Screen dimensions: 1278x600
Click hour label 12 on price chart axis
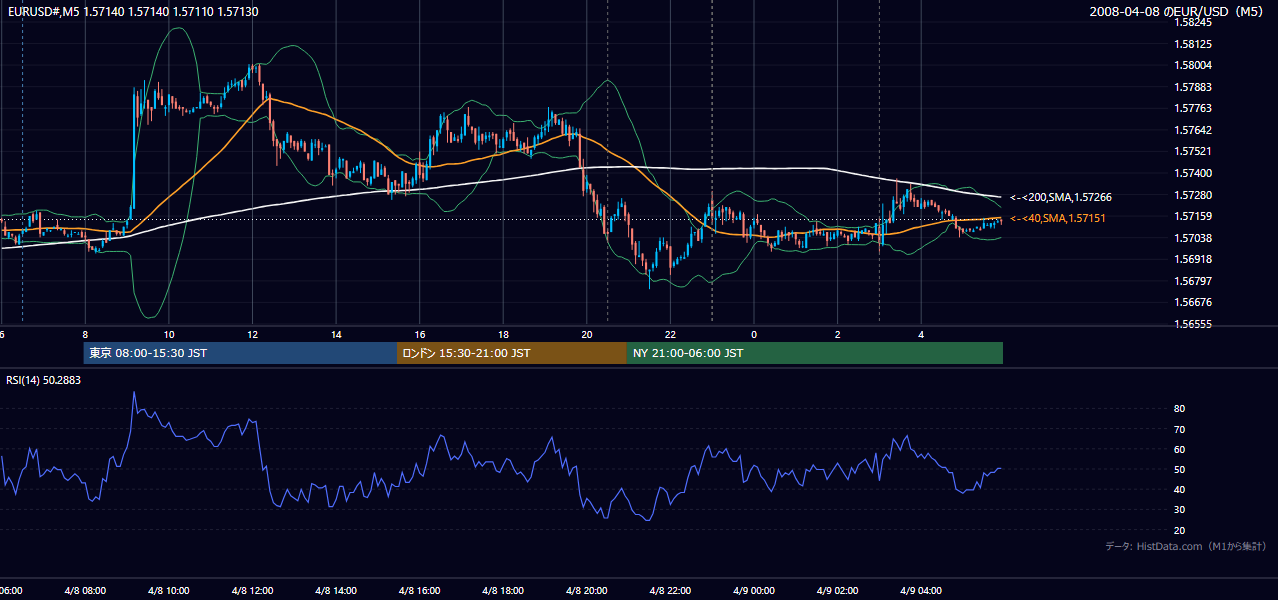click(x=252, y=334)
